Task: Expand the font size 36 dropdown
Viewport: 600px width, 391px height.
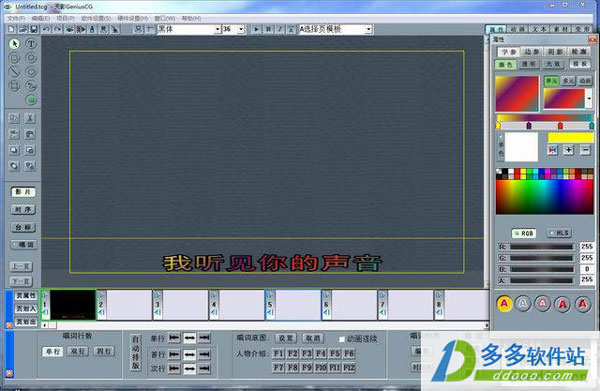Action: 241,29
